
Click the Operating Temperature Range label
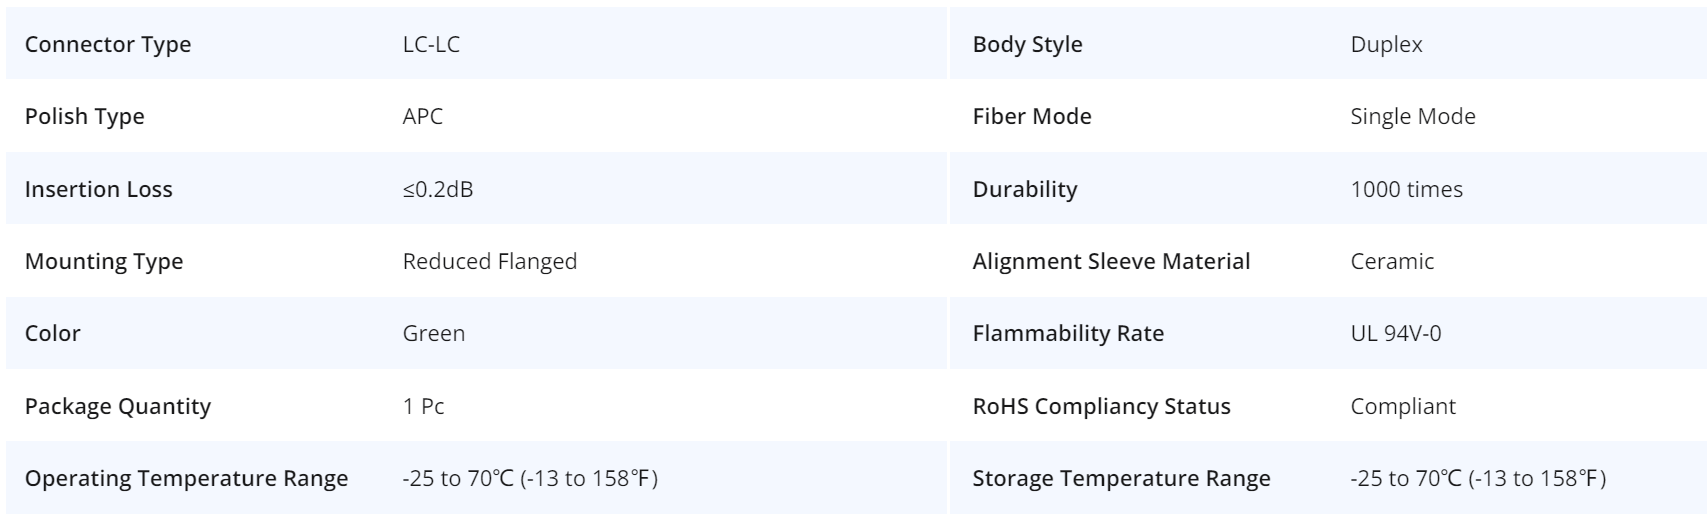click(x=187, y=478)
